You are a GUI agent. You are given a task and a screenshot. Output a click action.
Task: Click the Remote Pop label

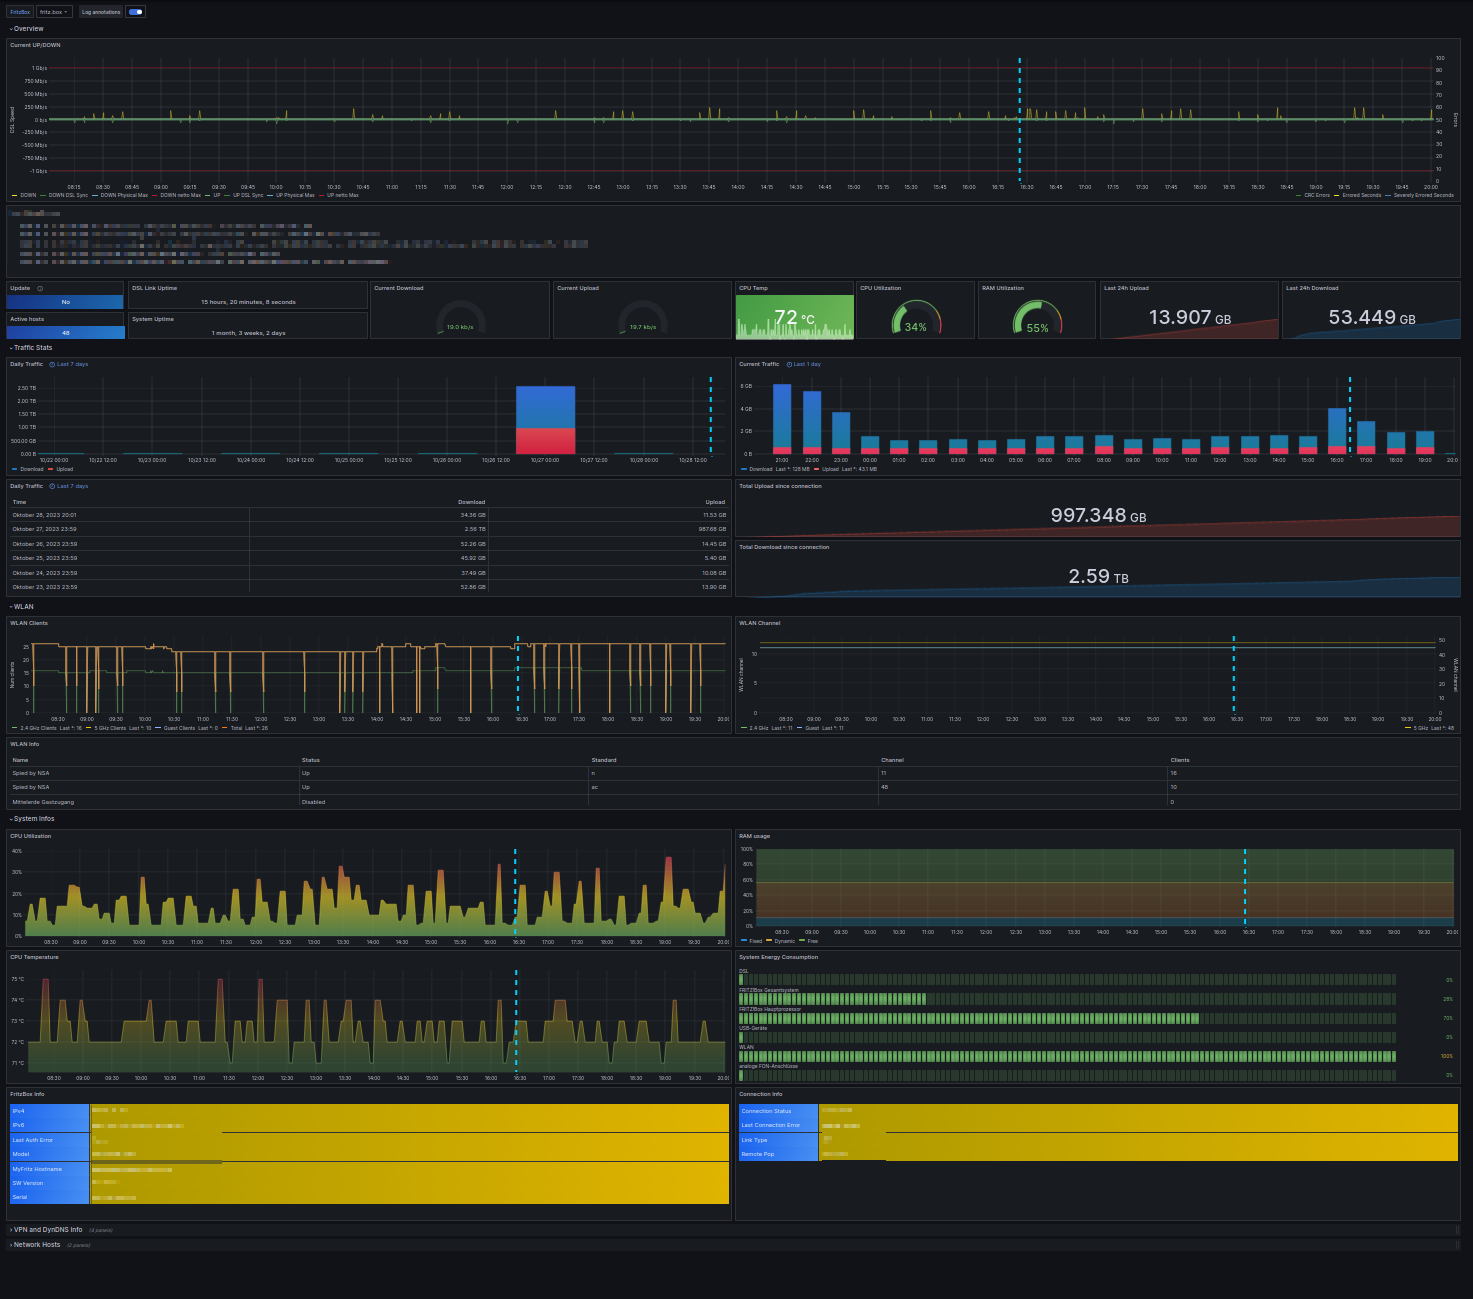tap(757, 1154)
